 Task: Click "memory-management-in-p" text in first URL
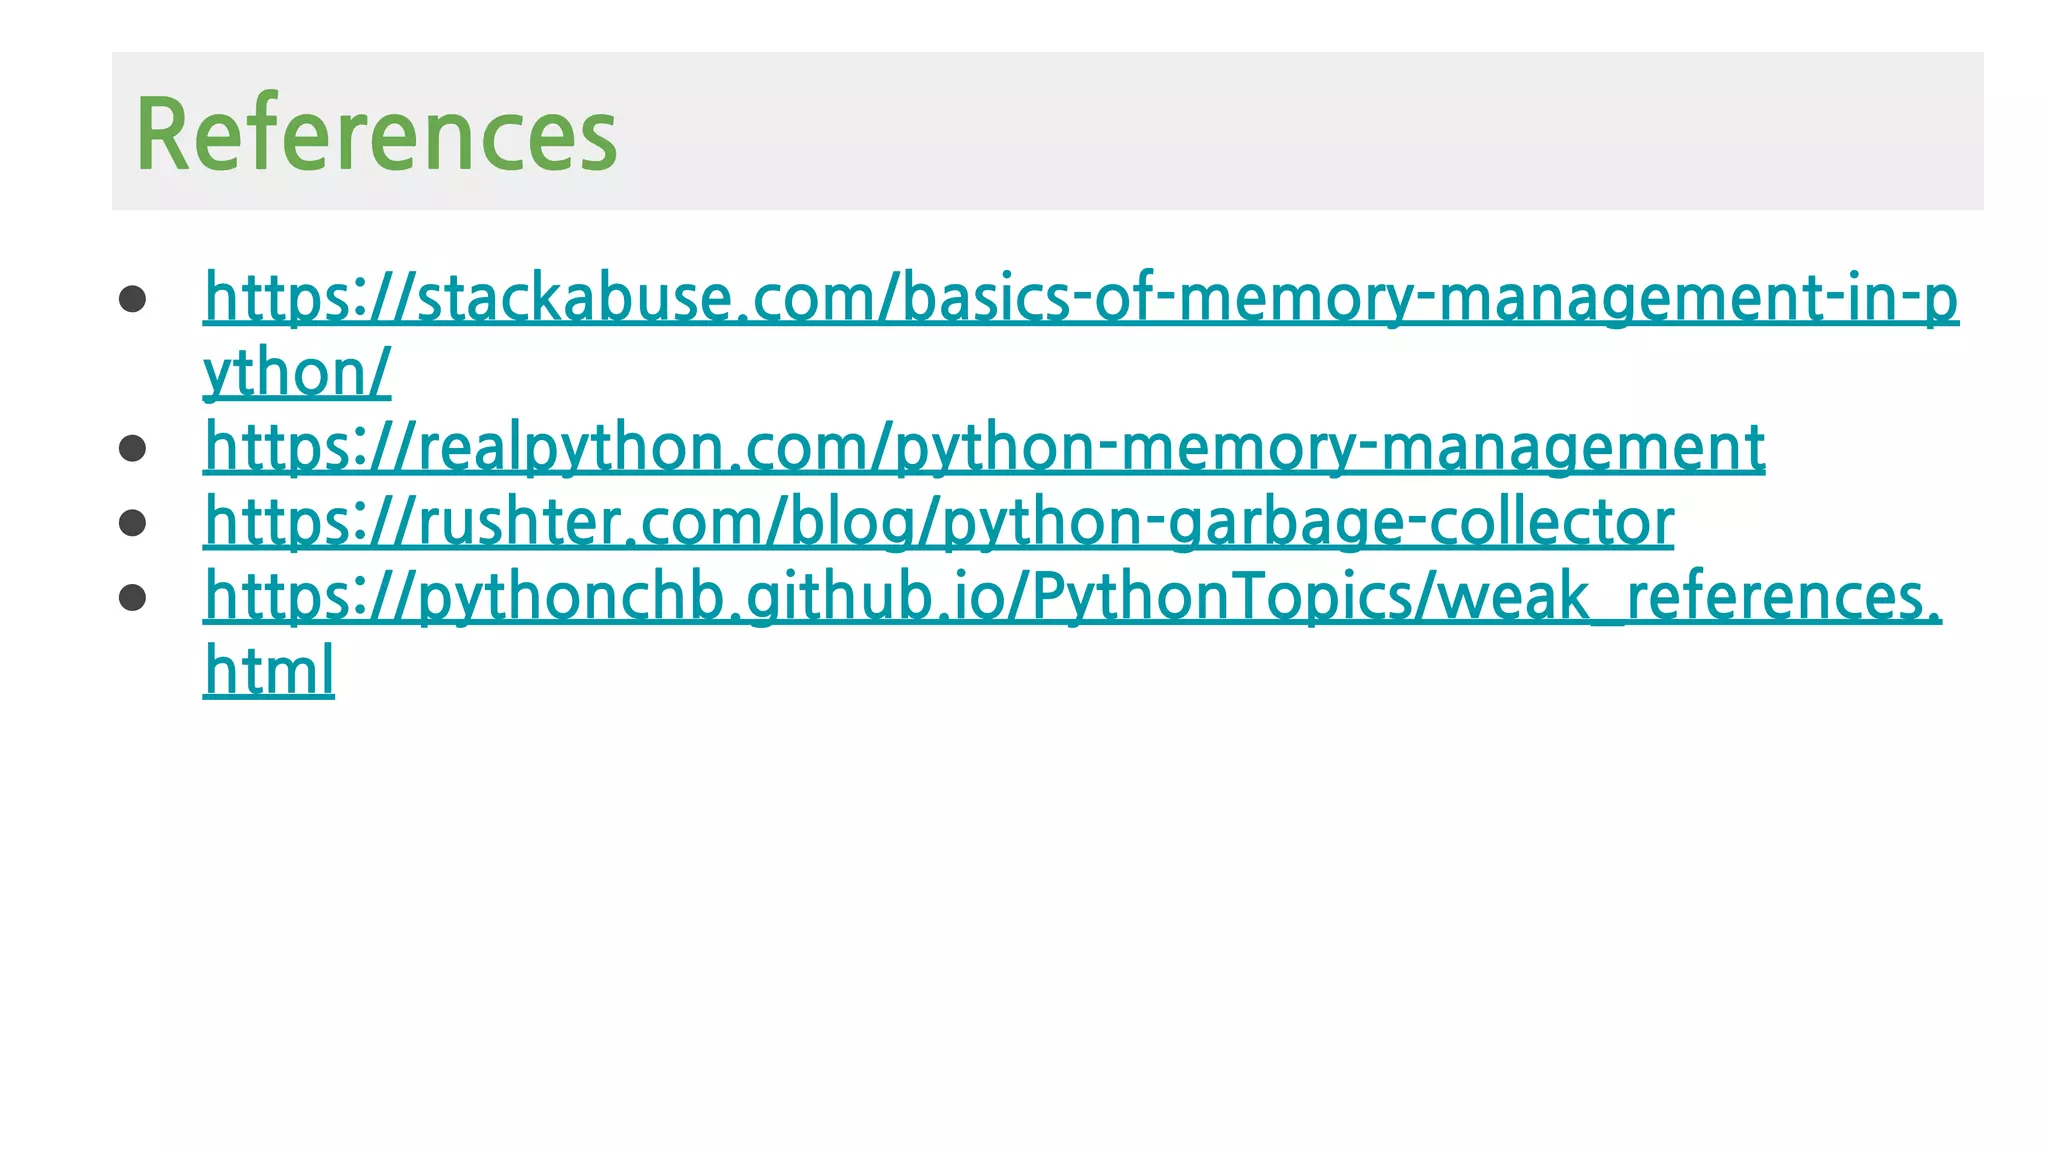[x=1568, y=298]
